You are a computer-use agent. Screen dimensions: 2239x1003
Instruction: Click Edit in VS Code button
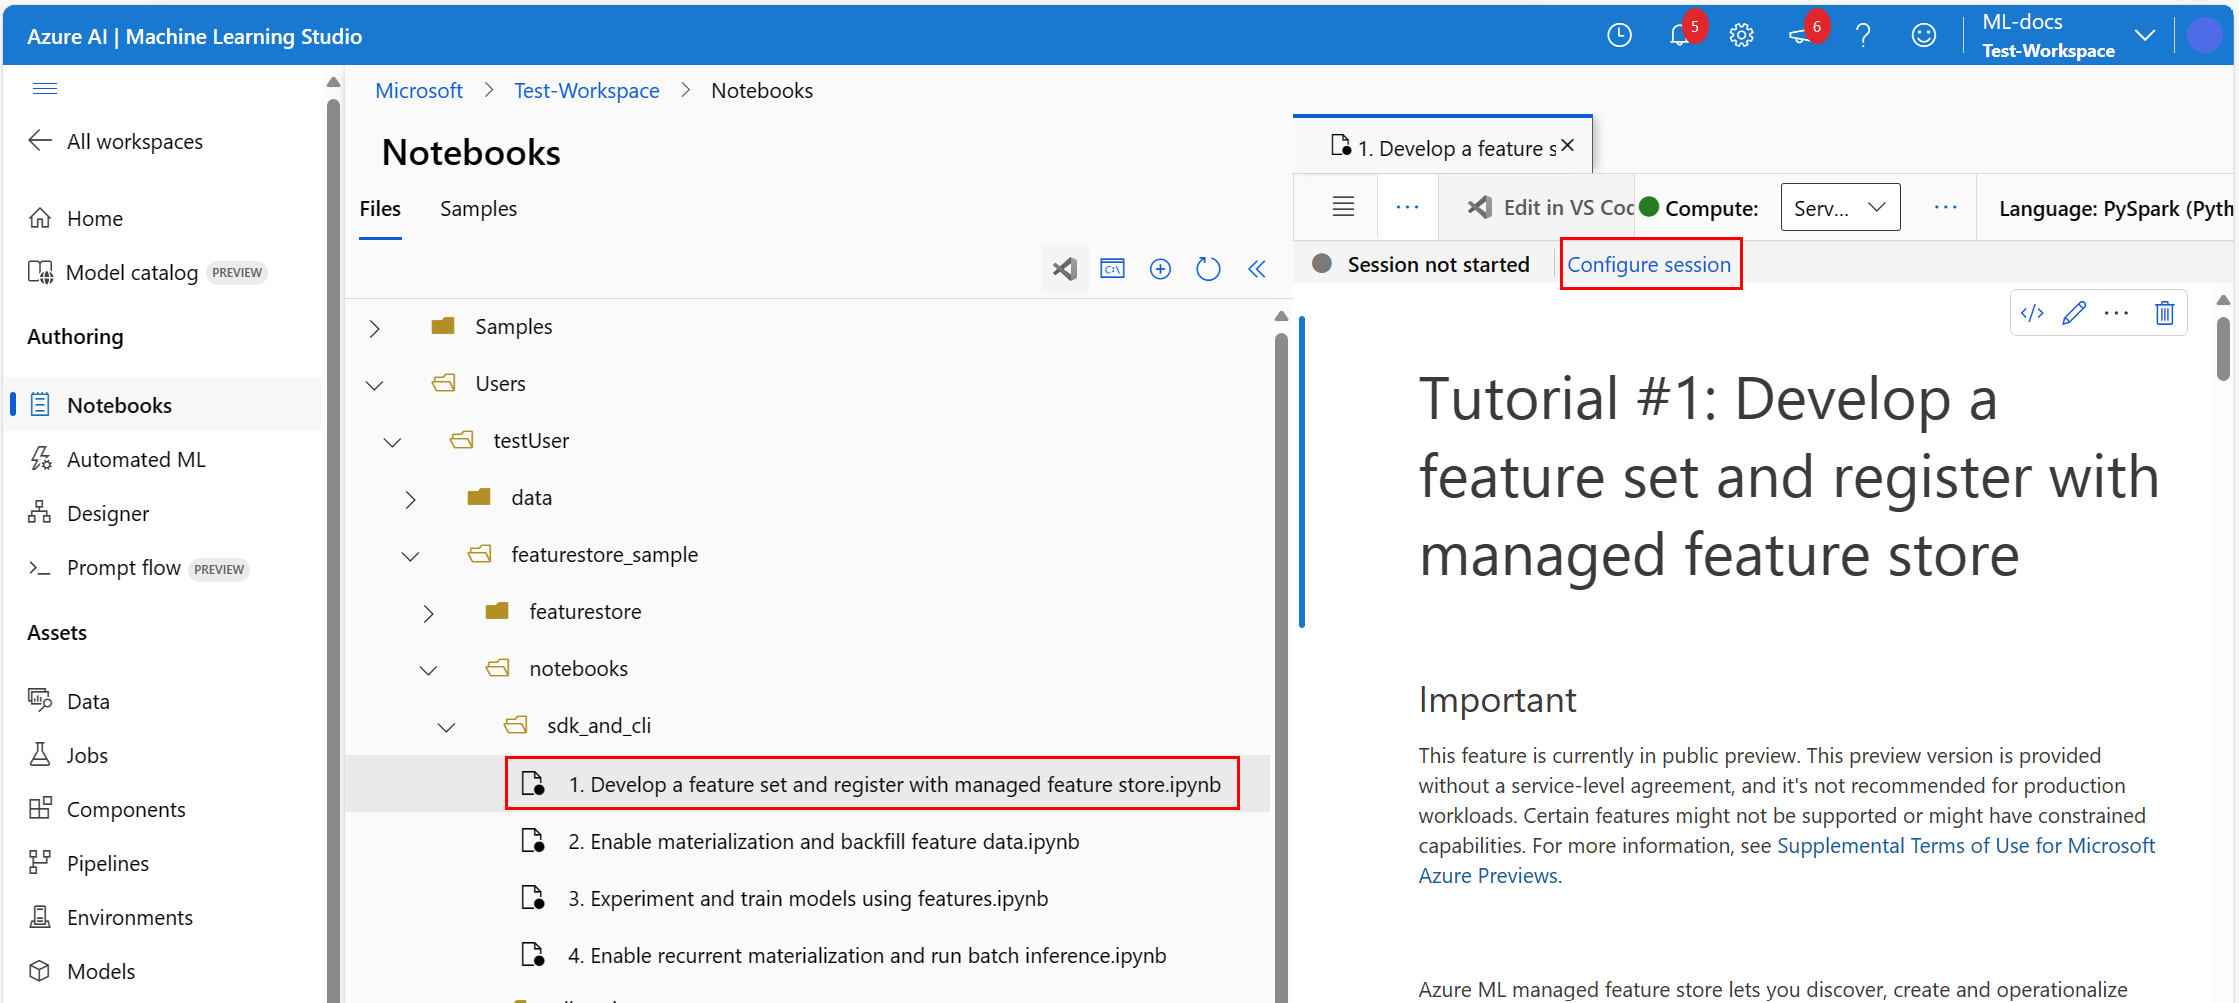coord(1550,207)
